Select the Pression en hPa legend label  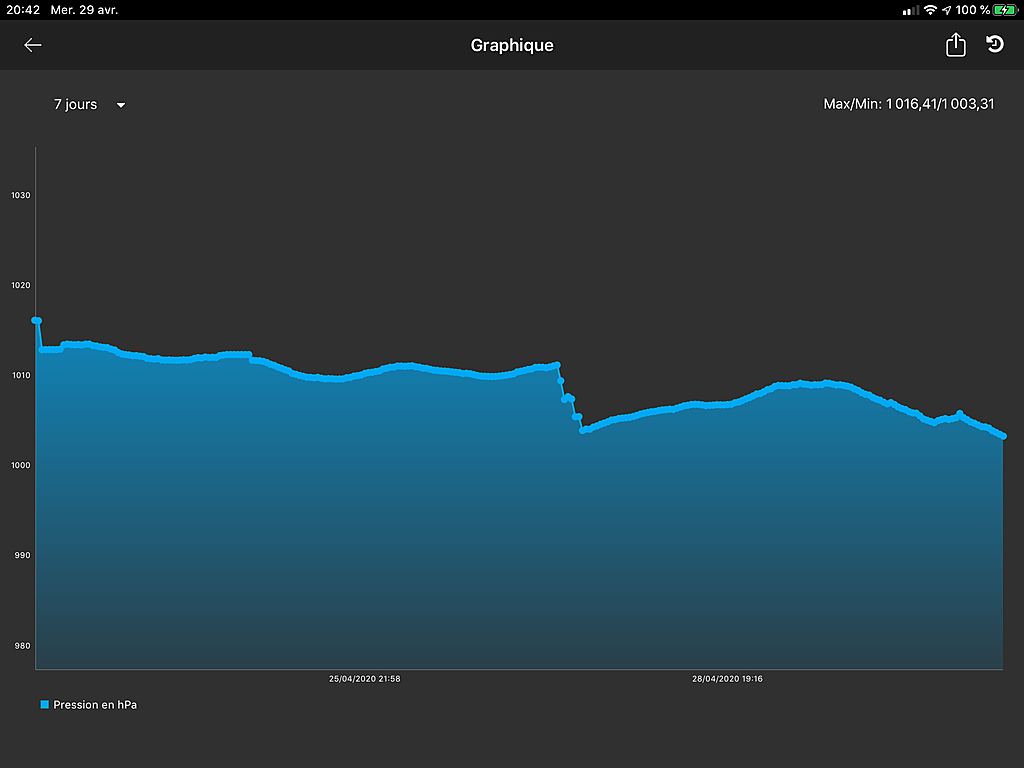[95, 705]
